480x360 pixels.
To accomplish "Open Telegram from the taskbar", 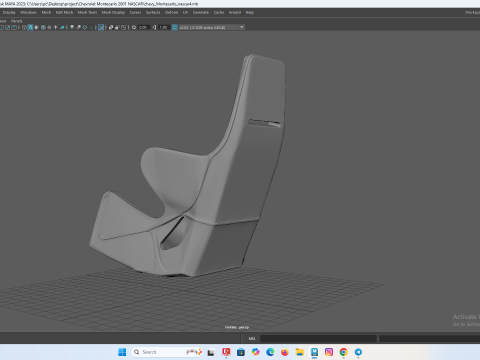I will [x=358, y=352].
